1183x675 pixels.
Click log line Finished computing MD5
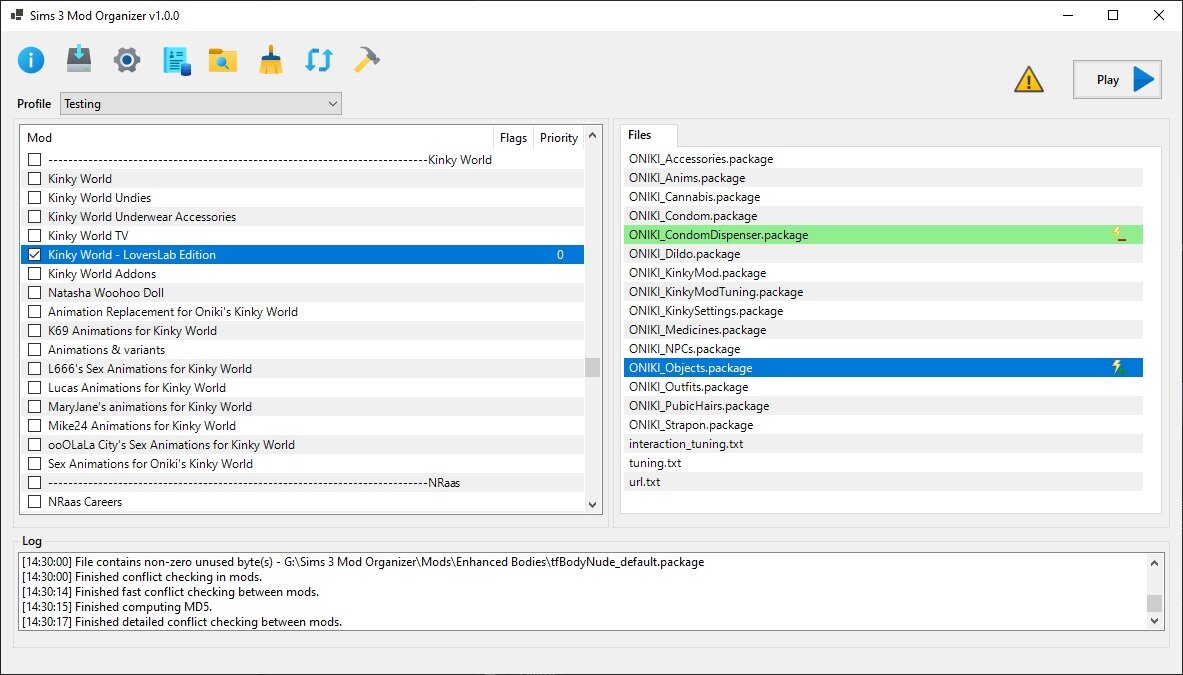(x=117, y=607)
